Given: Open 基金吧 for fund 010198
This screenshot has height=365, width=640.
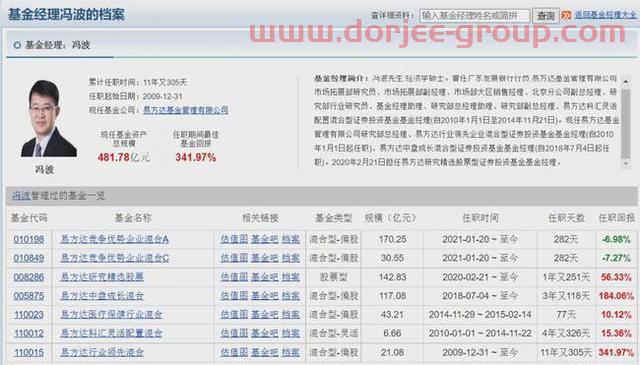Looking at the screenshot, I should click(264, 239).
